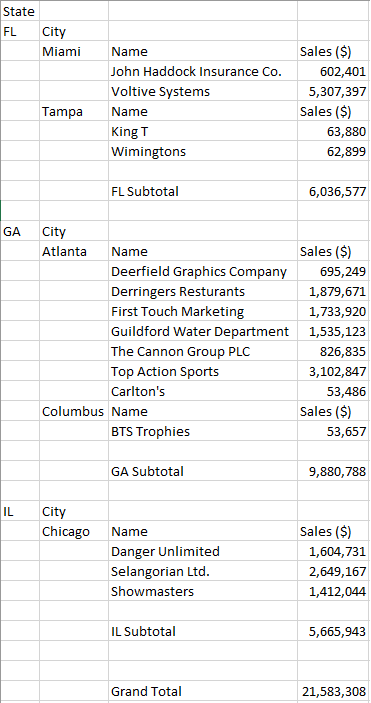Select Top Action Sports cell
Viewport: 371px width, 703px height.
[x=203, y=371]
